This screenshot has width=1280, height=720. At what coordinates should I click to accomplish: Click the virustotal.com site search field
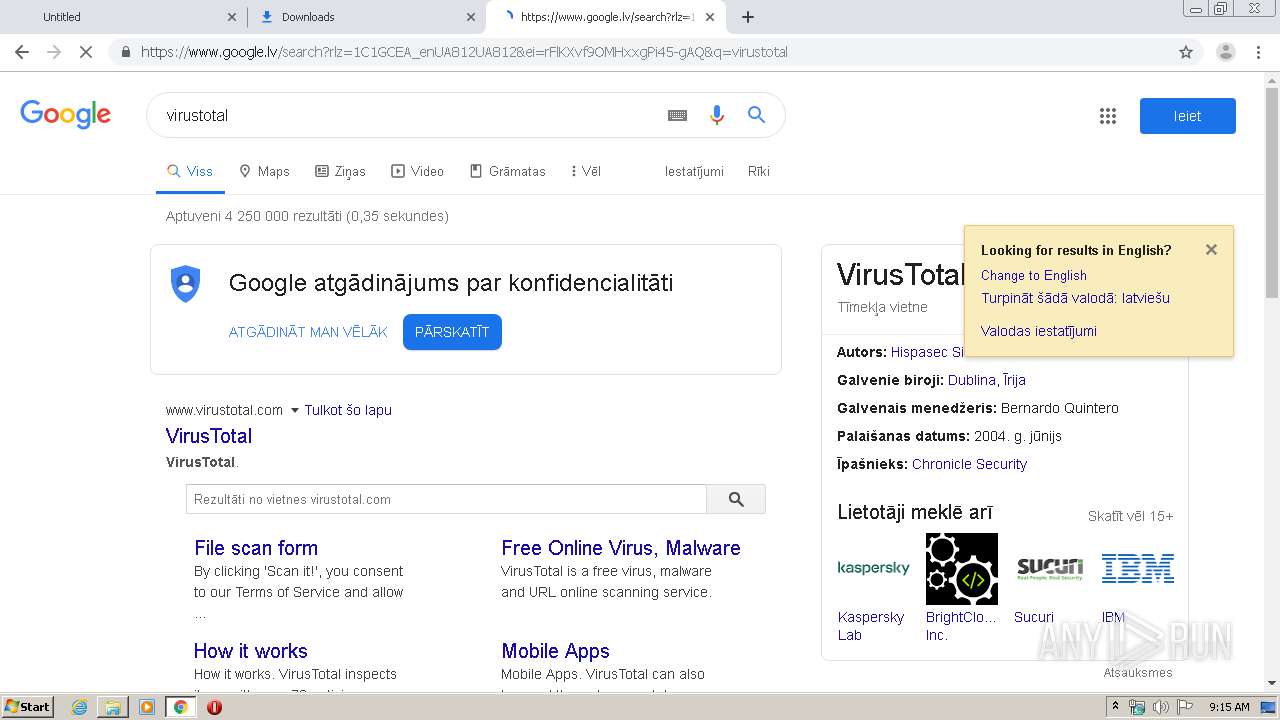(446, 499)
